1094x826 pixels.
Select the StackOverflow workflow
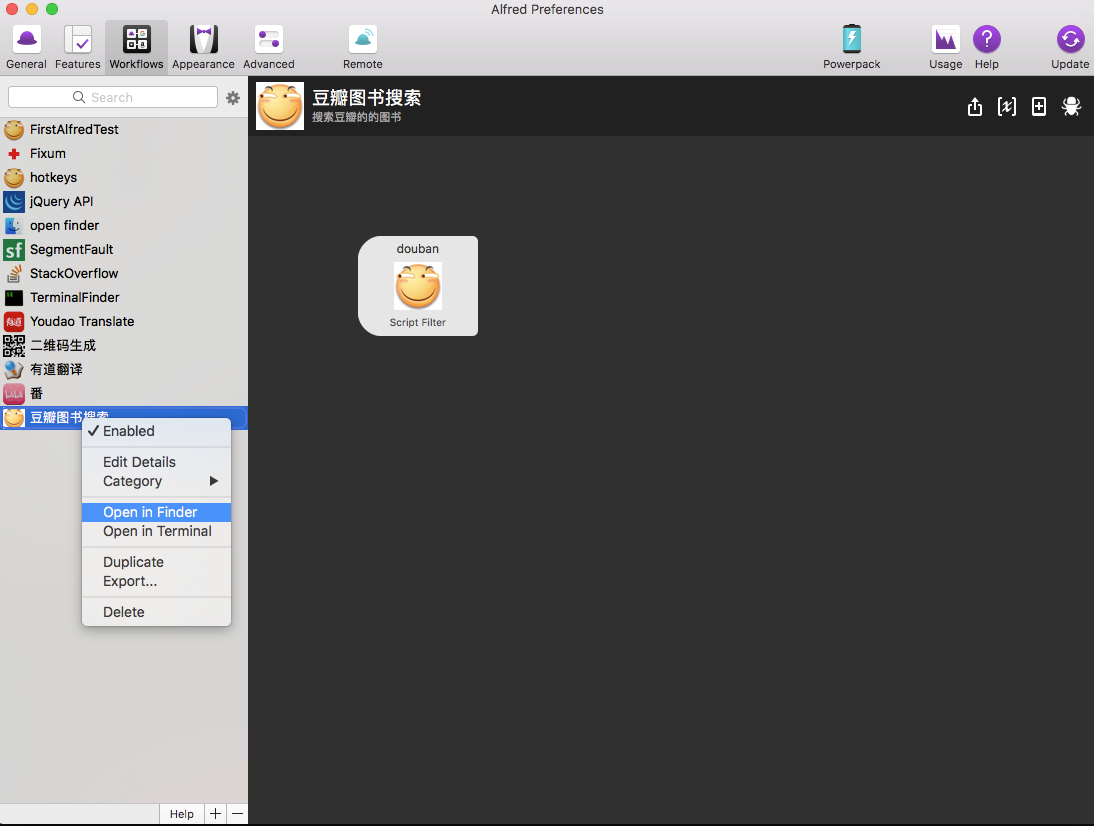coord(124,273)
